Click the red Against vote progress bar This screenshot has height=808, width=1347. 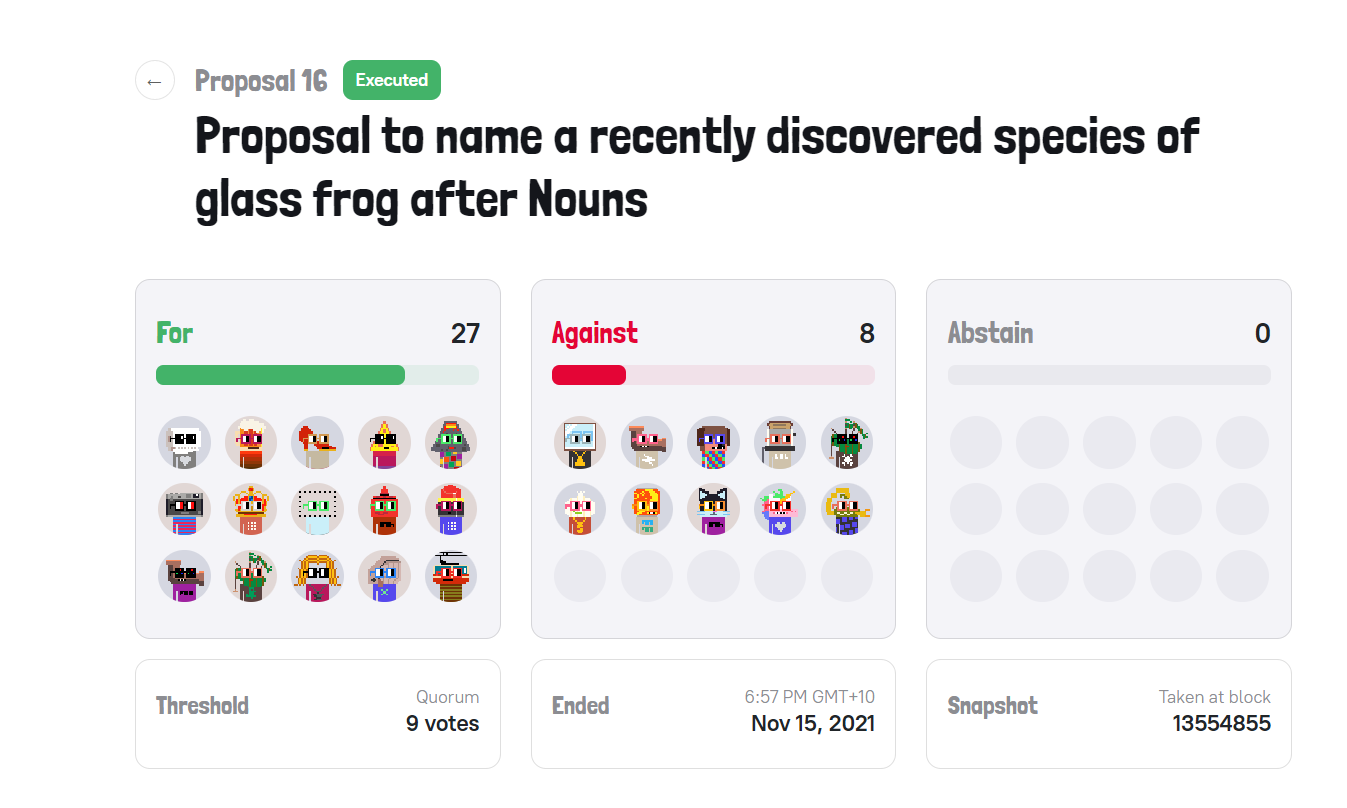click(589, 375)
